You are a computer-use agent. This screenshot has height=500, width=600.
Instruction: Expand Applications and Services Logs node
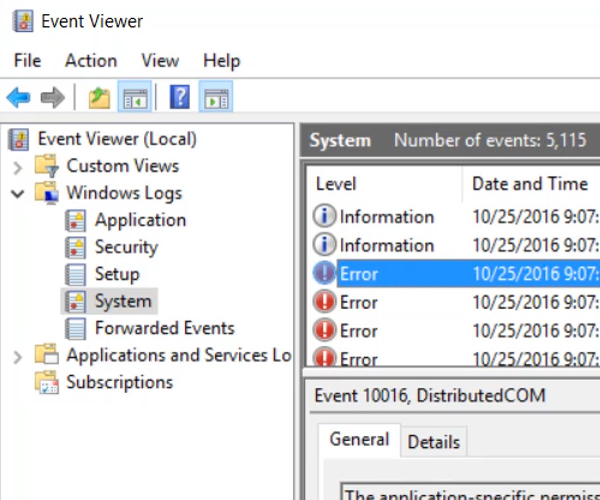(x=18, y=357)
